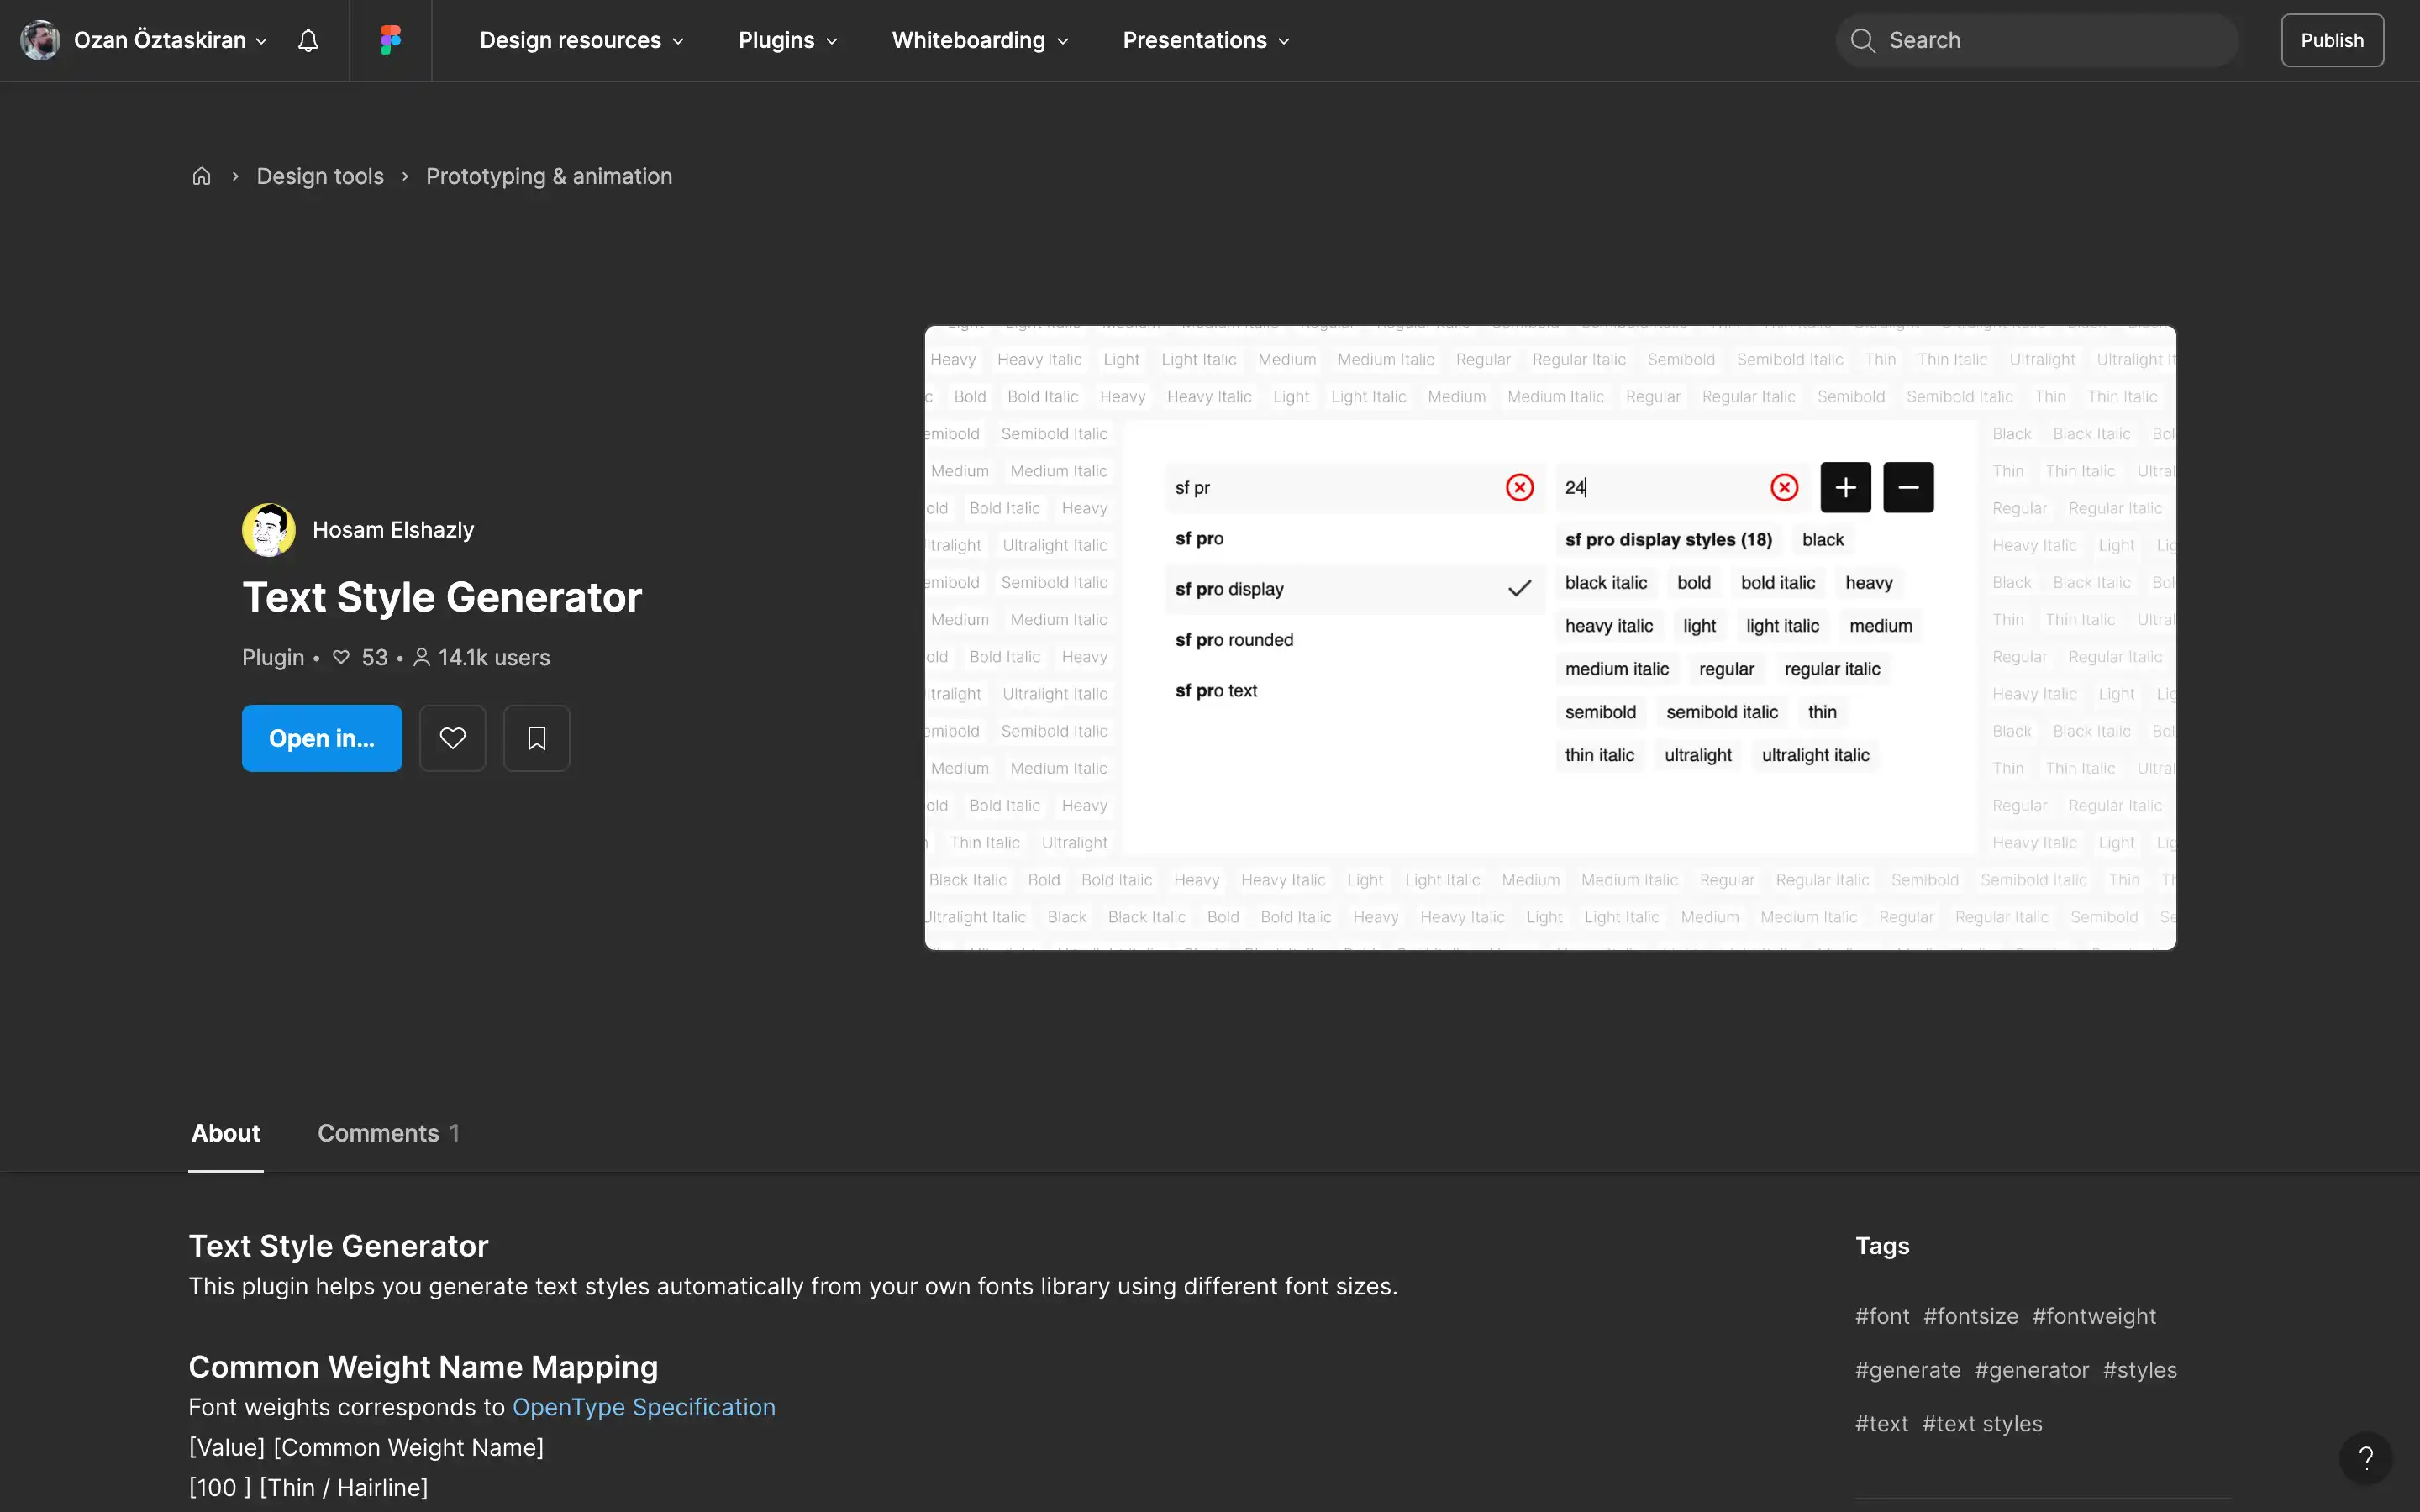Open the Design resources dropdown
The image size is (2420, 1512).
(x=581, y=40)
